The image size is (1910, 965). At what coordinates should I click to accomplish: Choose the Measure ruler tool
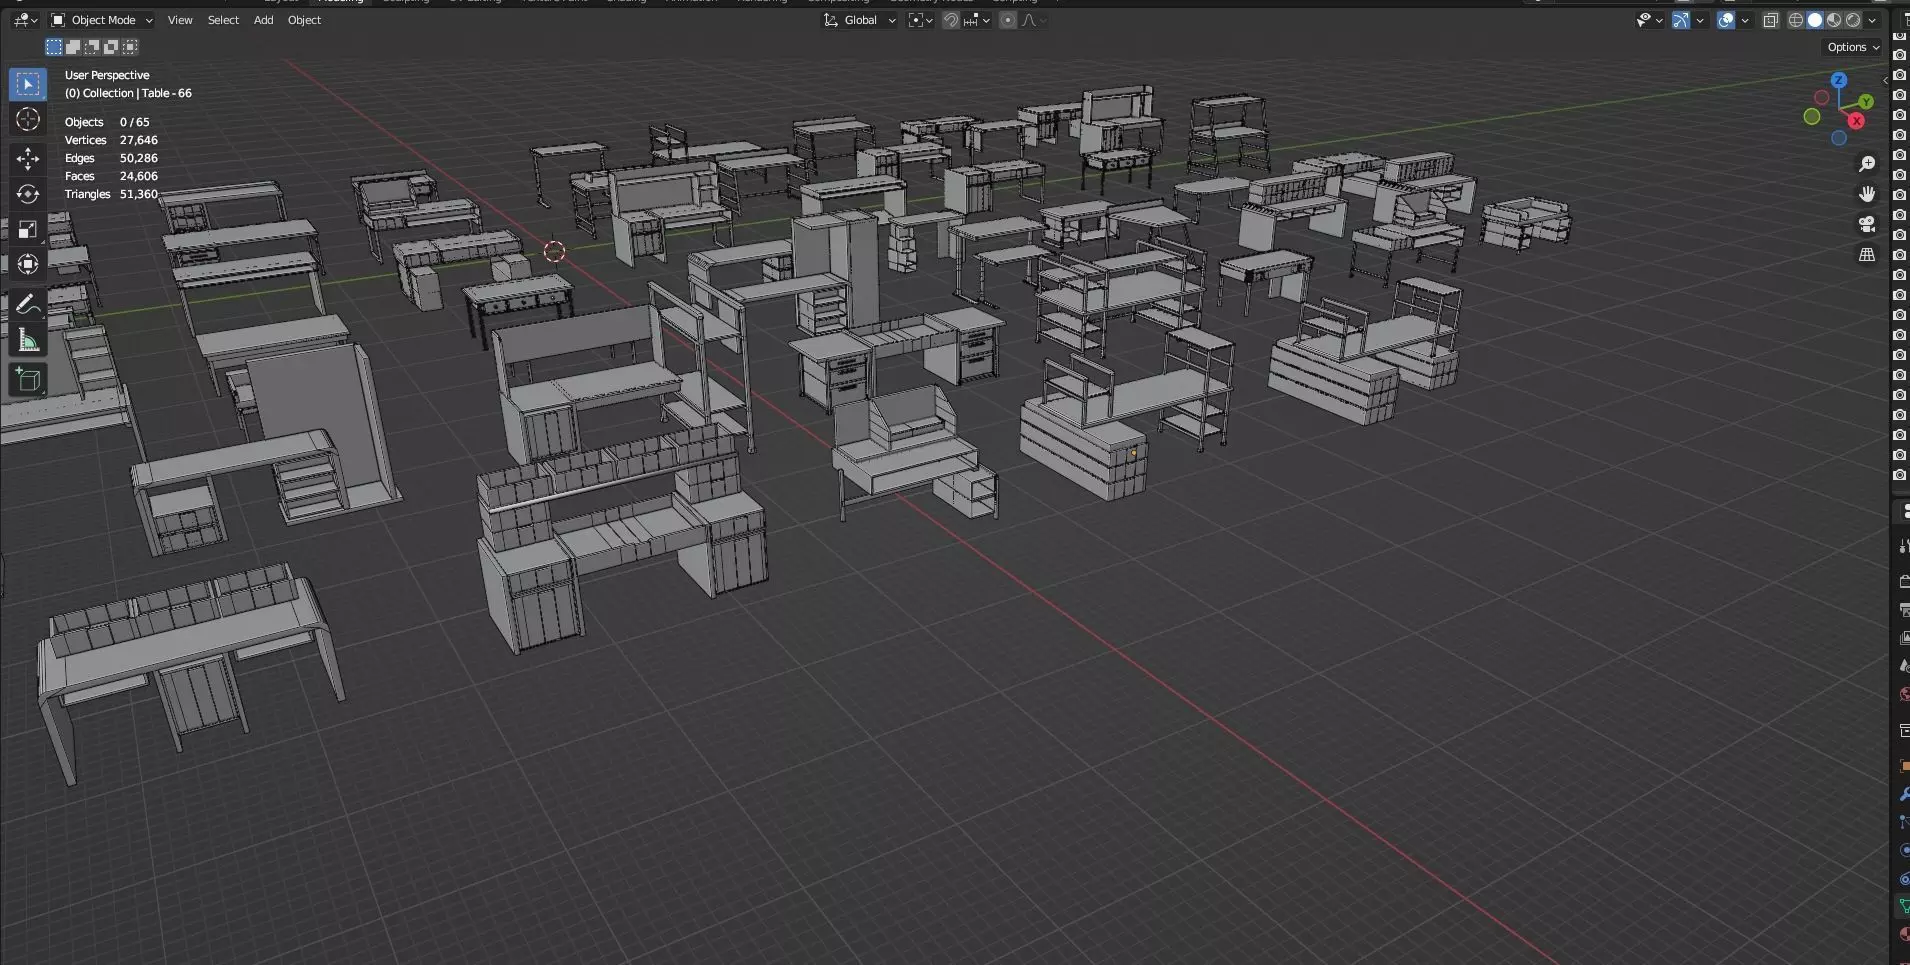click(x=27, y=340)
